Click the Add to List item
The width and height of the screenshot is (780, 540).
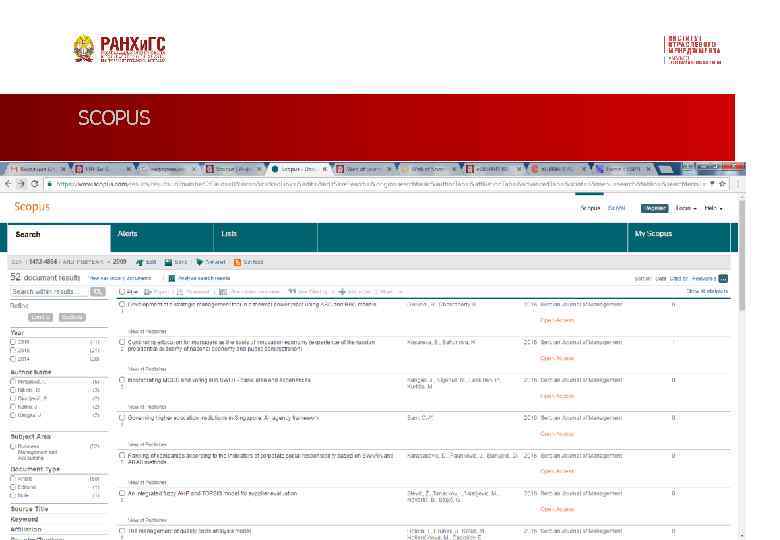click(x=357, y=292)
